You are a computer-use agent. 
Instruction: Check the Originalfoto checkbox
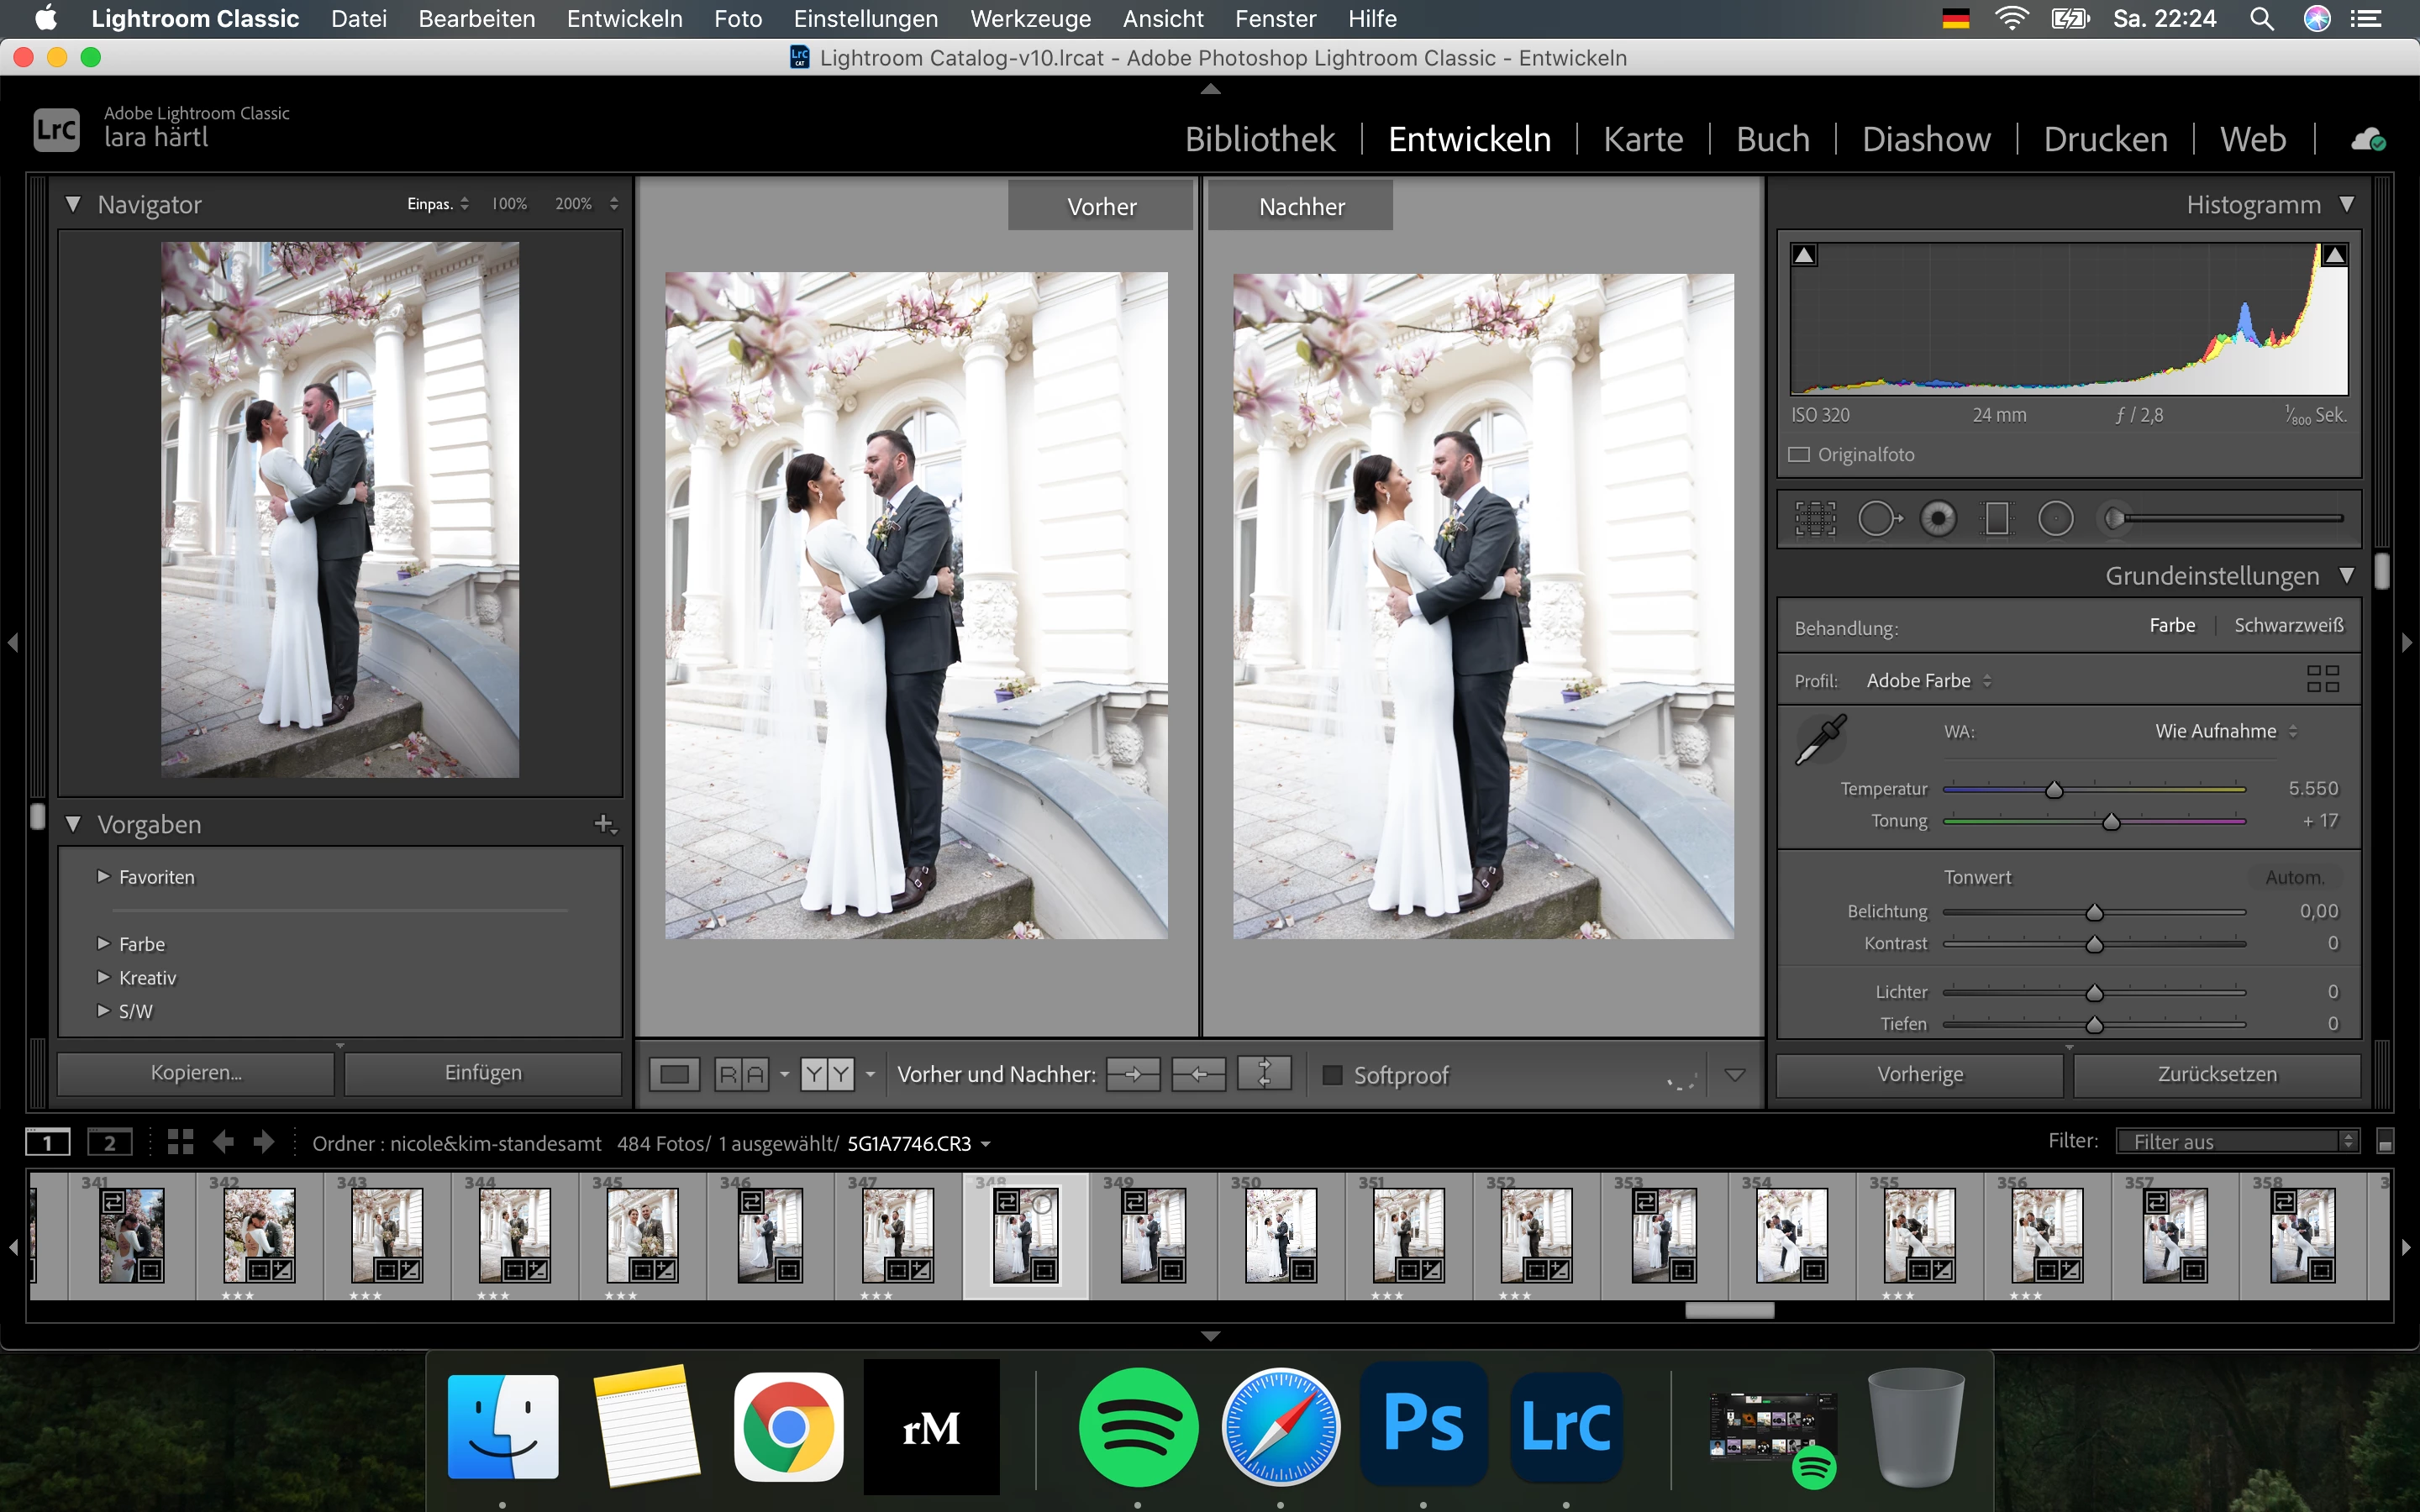coord(1800,455)
